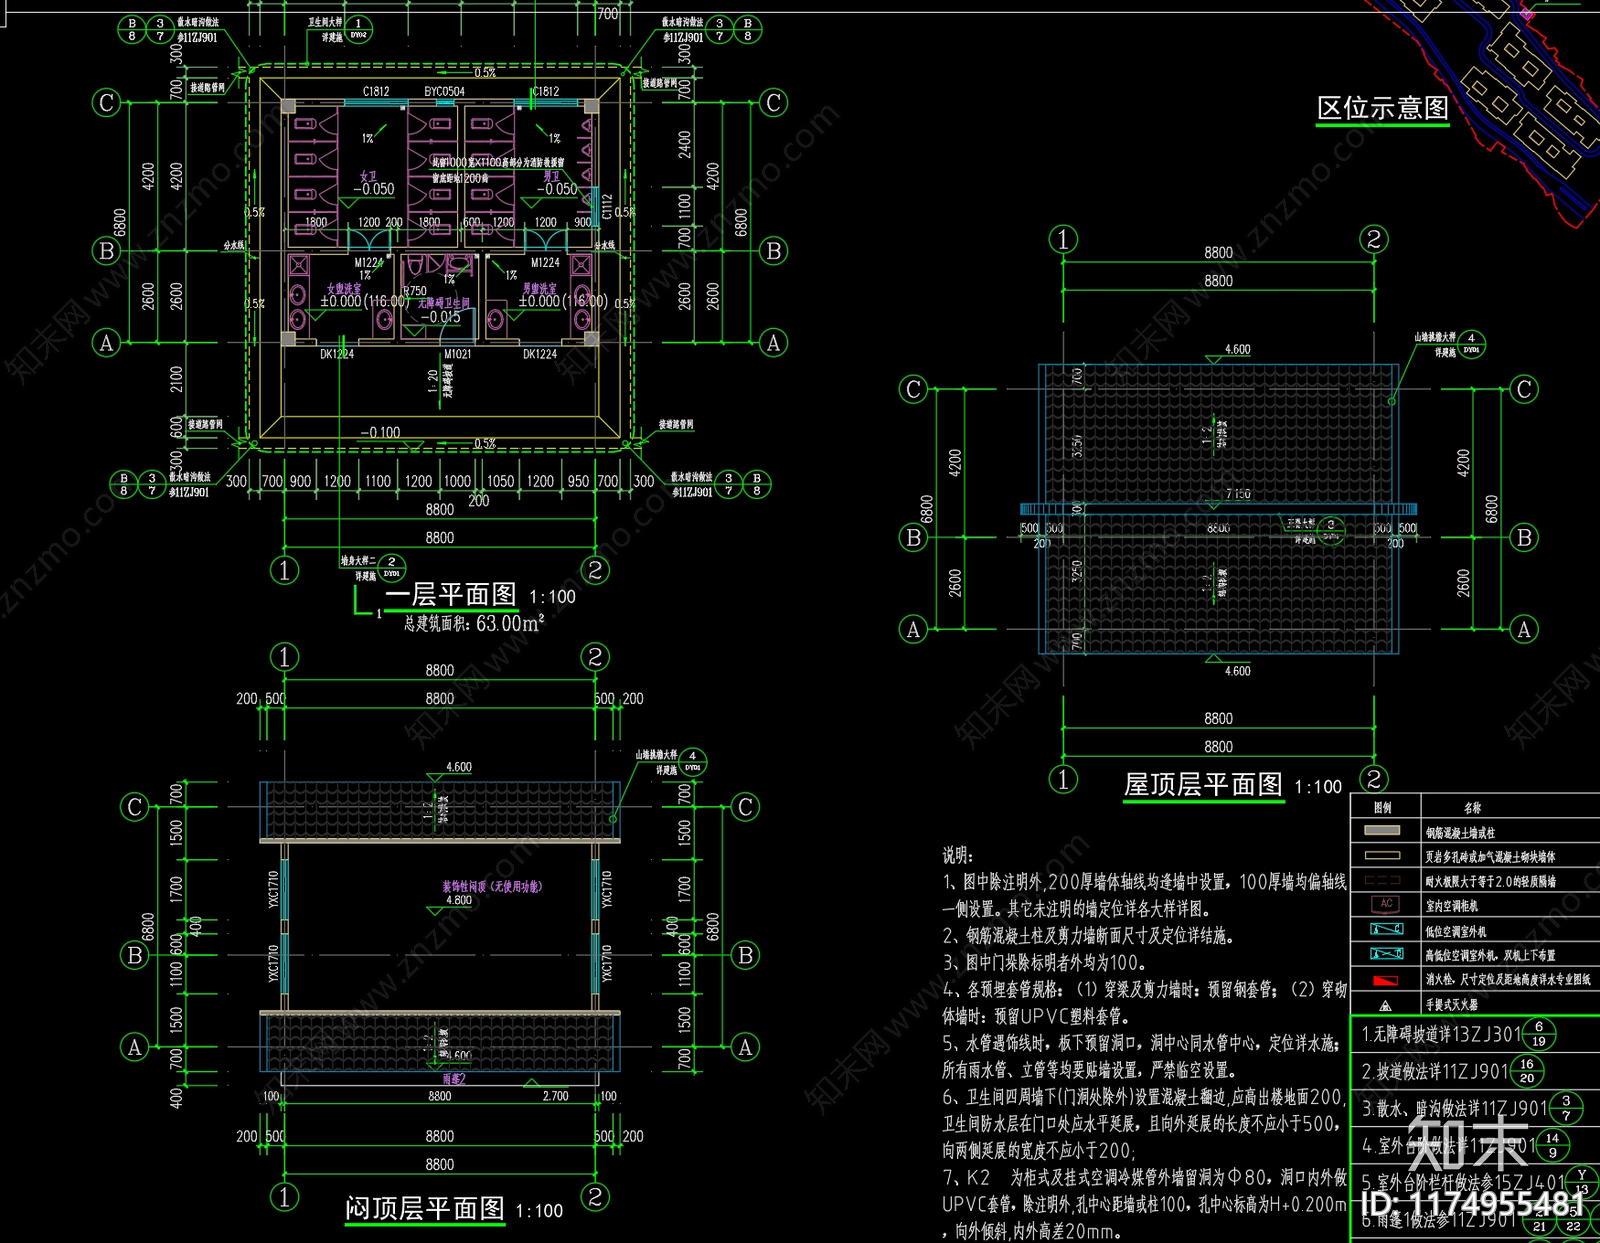Click the '1:100' scale next to 一层平面图

[552, 597]
